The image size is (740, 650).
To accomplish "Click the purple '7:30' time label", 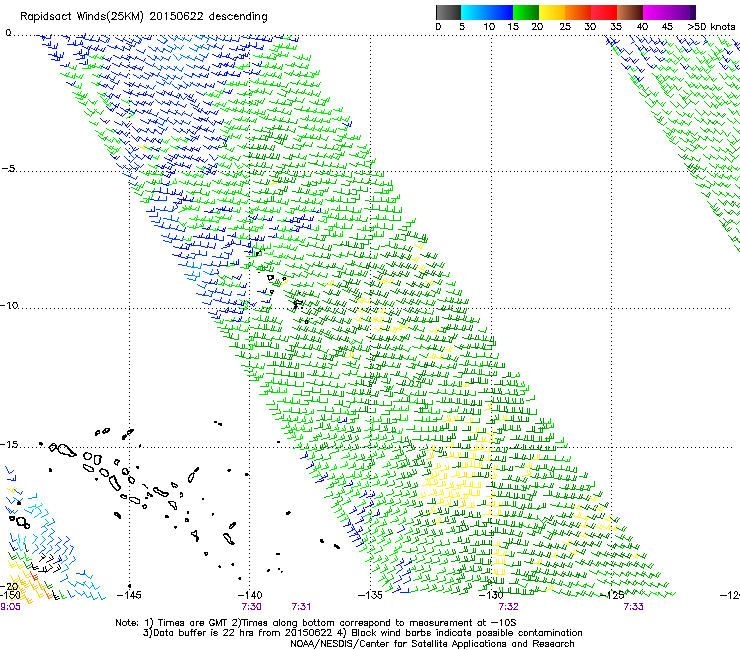I will click(252, 607).
